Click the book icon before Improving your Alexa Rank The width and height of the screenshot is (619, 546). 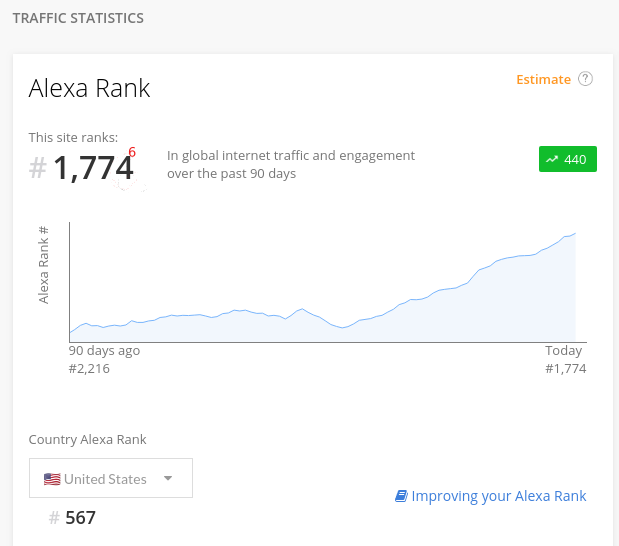pyautogui.click(x=401, y=496)
